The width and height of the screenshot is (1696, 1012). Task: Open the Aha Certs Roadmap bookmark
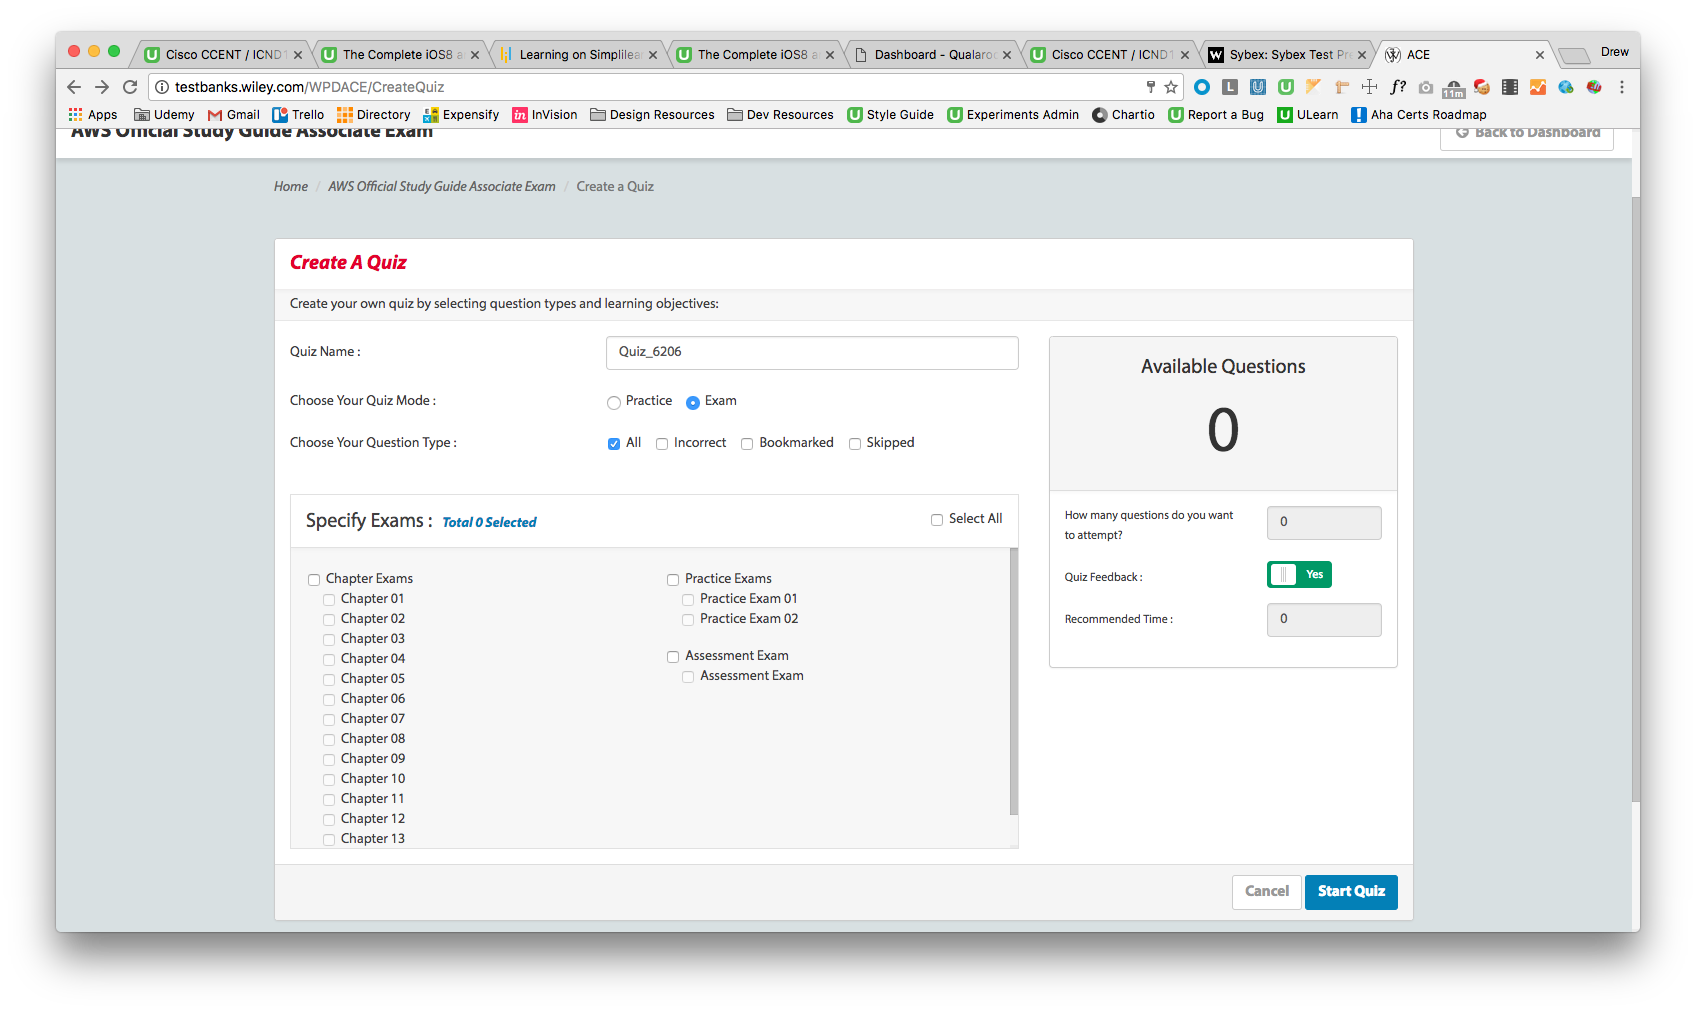click(1419, 115)
